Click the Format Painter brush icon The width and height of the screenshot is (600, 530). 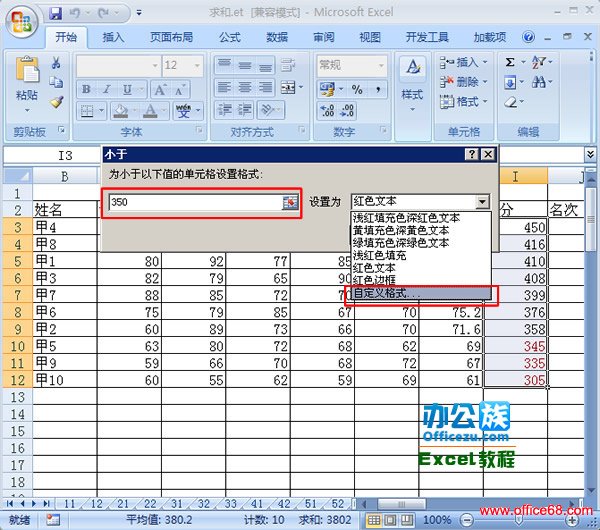click(57, 102)
